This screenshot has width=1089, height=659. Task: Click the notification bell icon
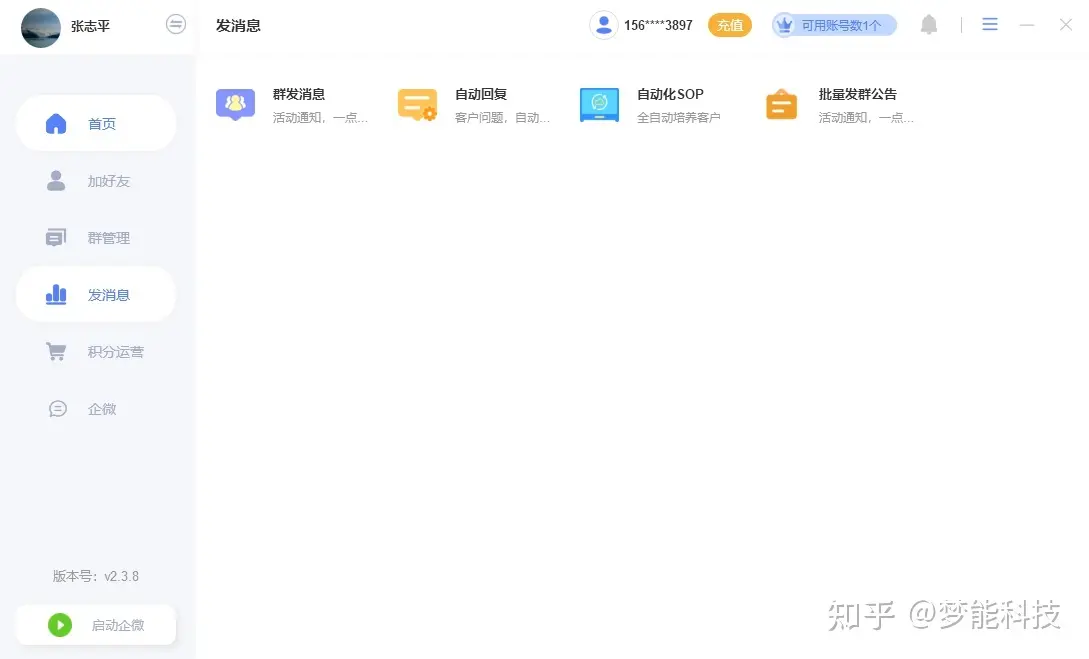[929, 25]
